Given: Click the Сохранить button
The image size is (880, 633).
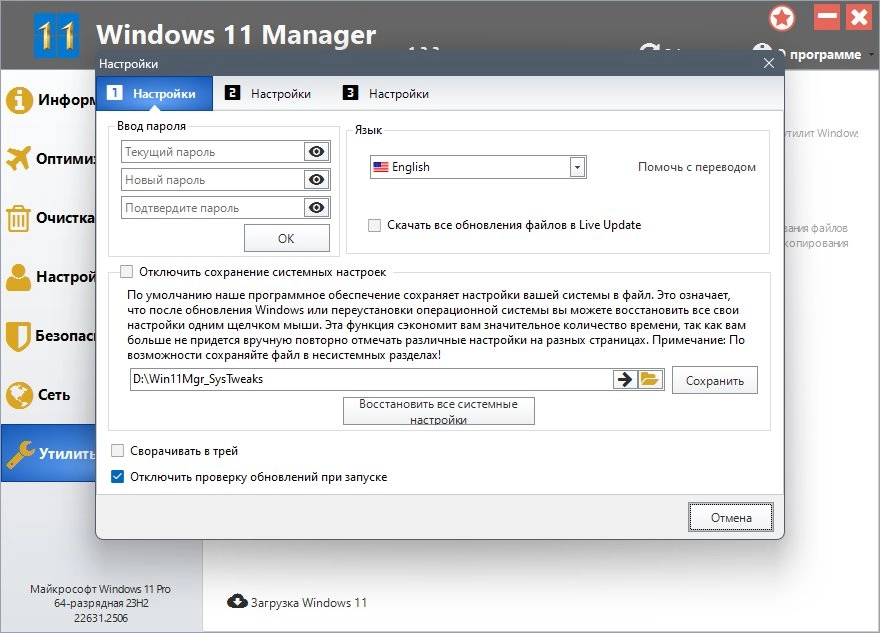Looking at the screenshot, I should [714, 380].
